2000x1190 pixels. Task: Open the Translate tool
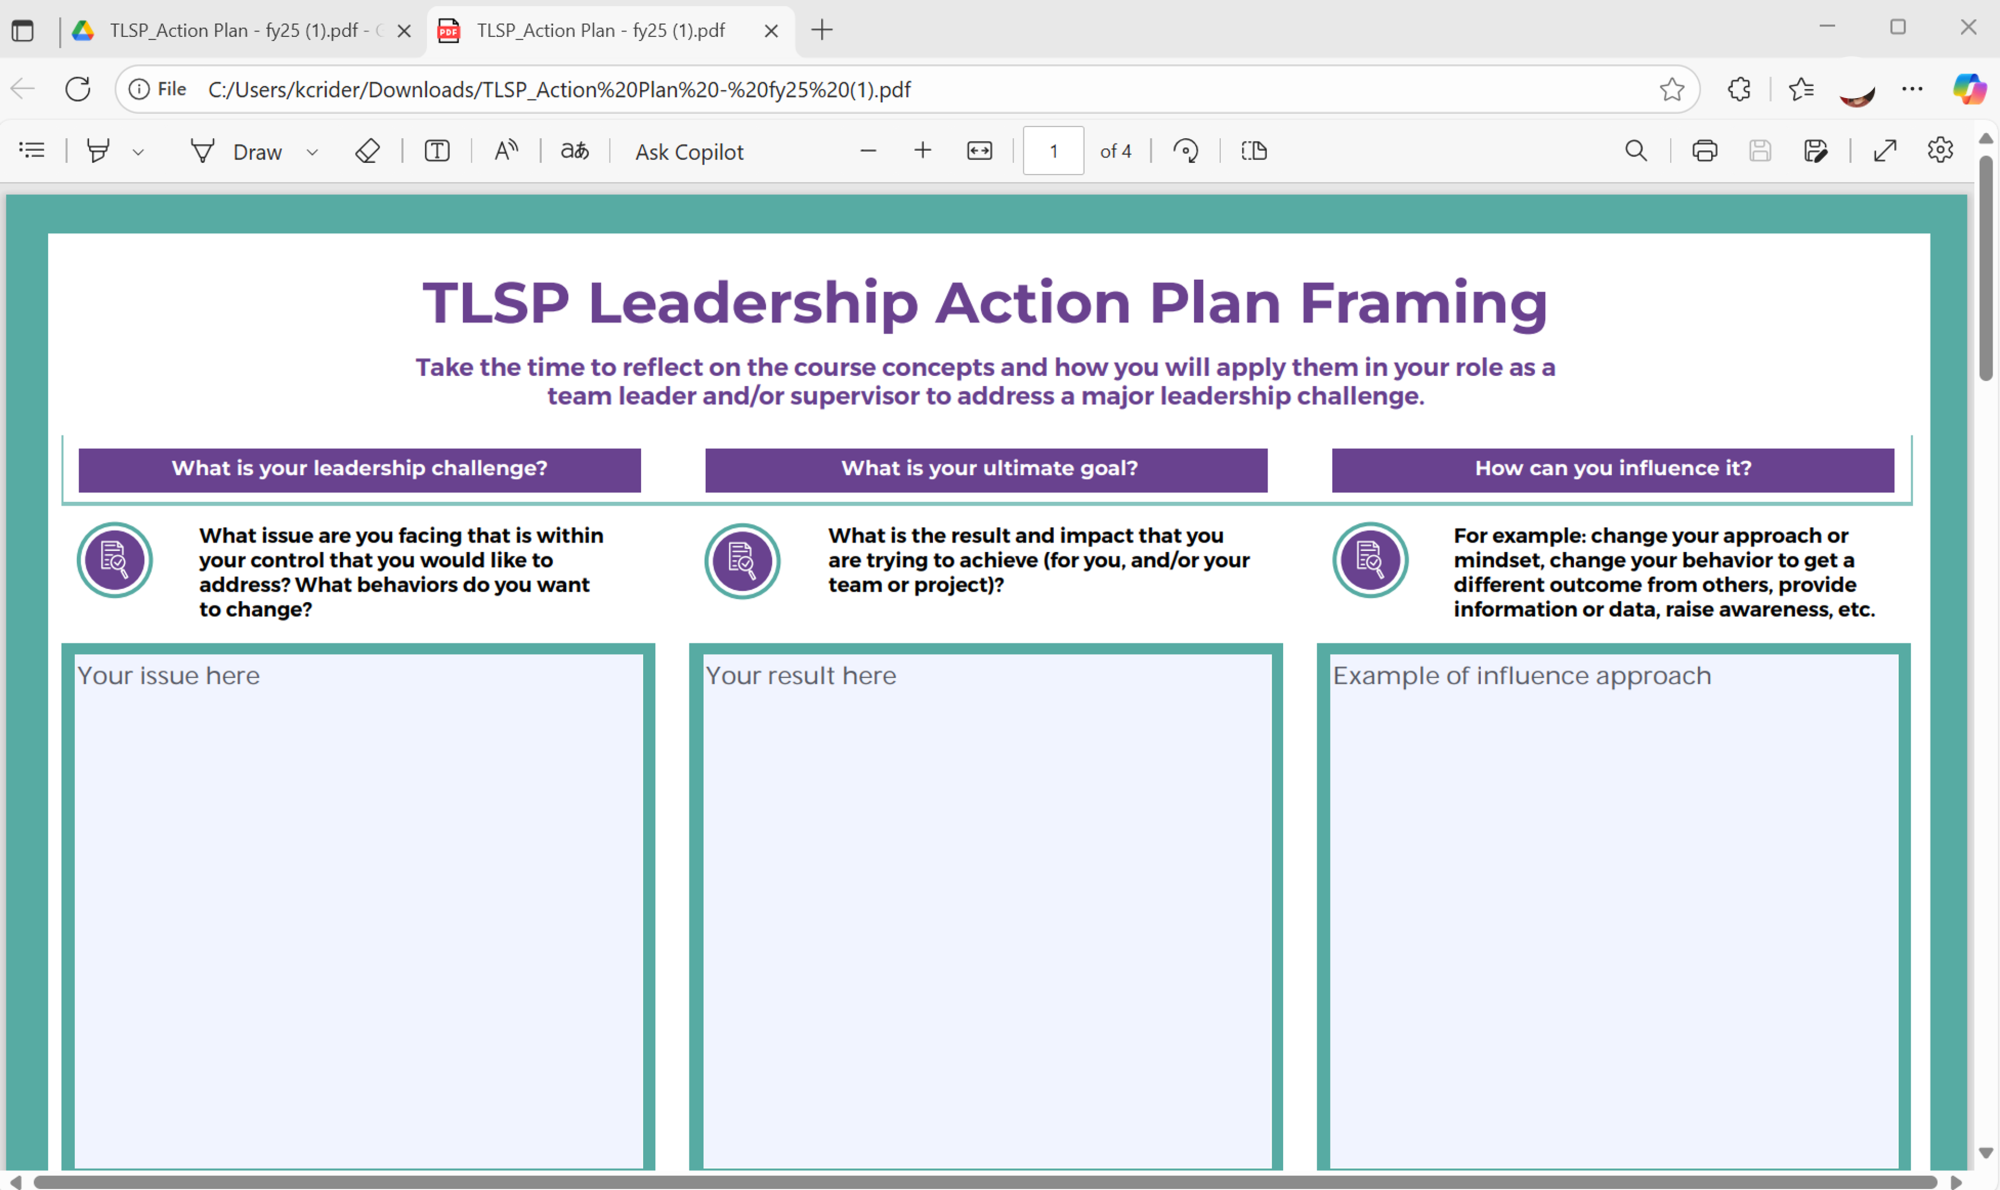pos(574,151)
